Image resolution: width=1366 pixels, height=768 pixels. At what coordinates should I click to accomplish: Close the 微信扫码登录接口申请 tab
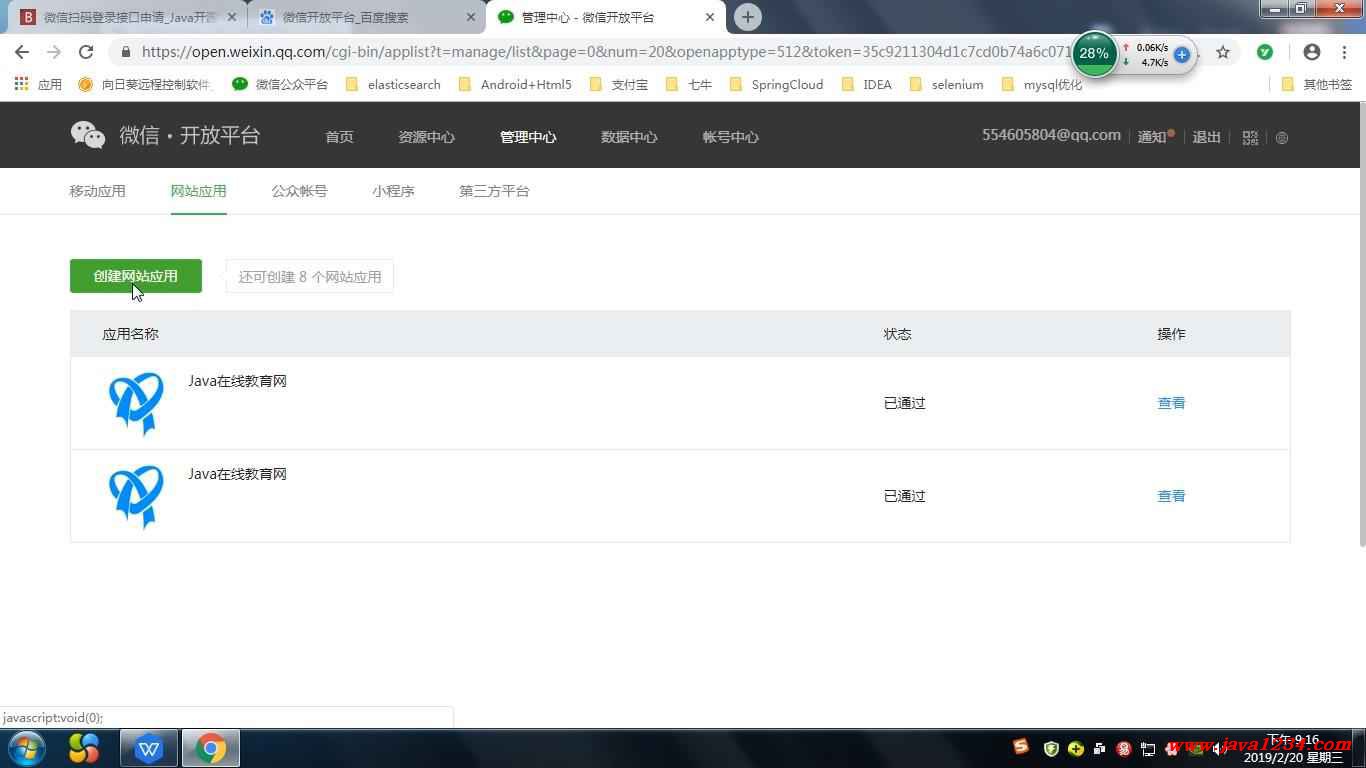pyautogui.click(x=232, y=17)
